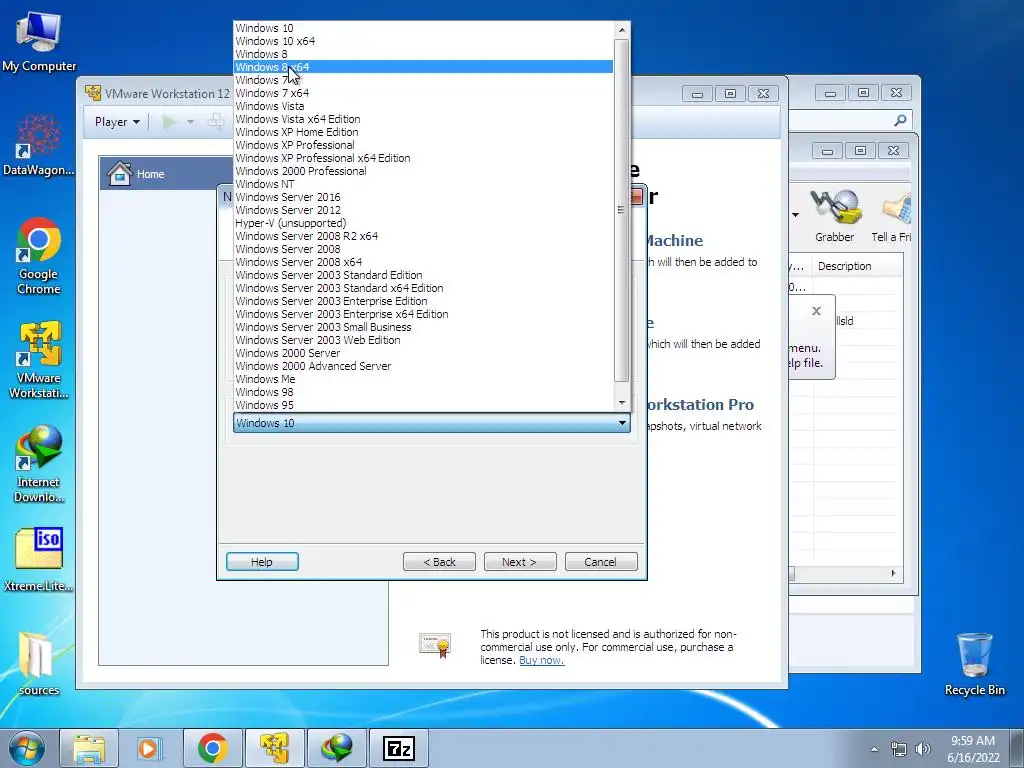The image size is (1024, 768).
Task: Select Windows Server 2003 Web Edition
Action: [x=423, y=340]
